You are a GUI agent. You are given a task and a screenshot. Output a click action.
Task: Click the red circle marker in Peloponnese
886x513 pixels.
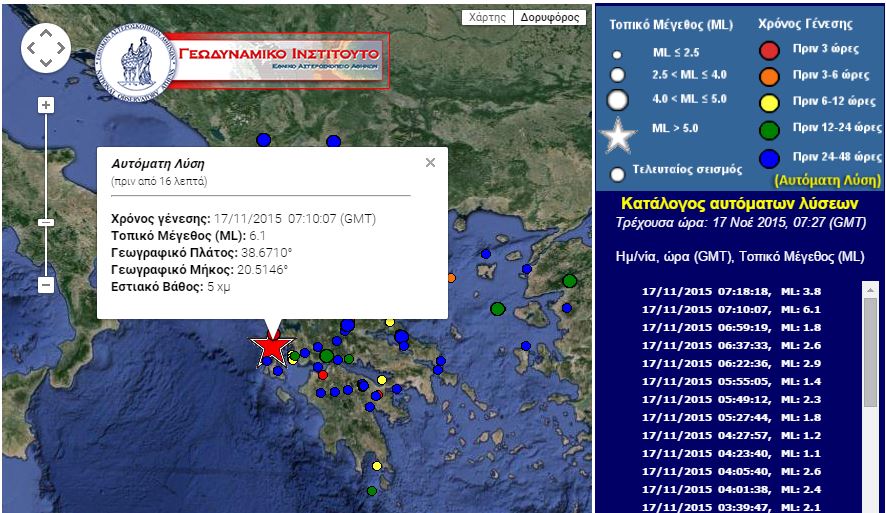pos(323,375)
